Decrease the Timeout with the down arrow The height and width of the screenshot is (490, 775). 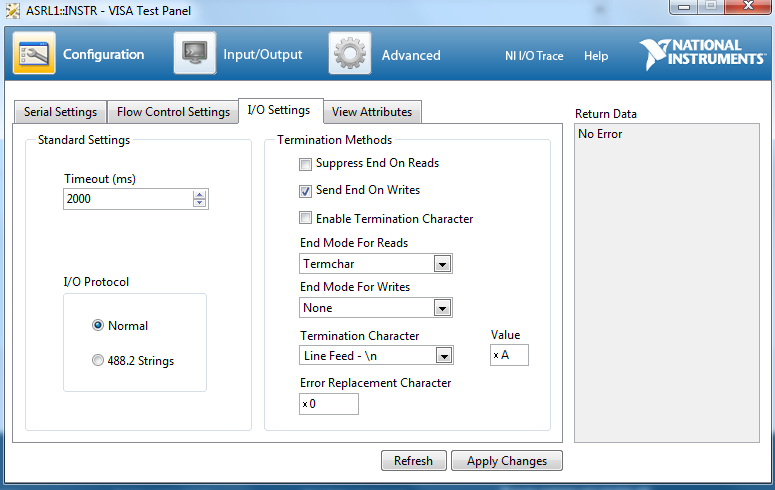click(200, 203)
